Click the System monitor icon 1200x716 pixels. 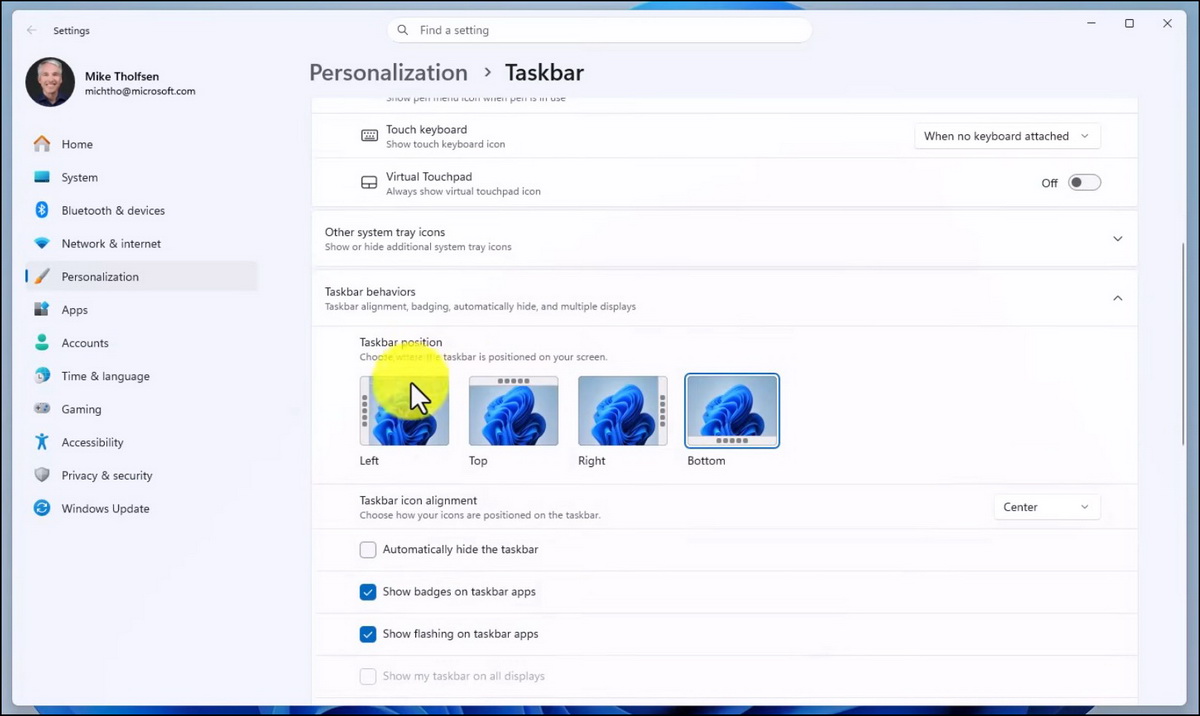[42, 177]
